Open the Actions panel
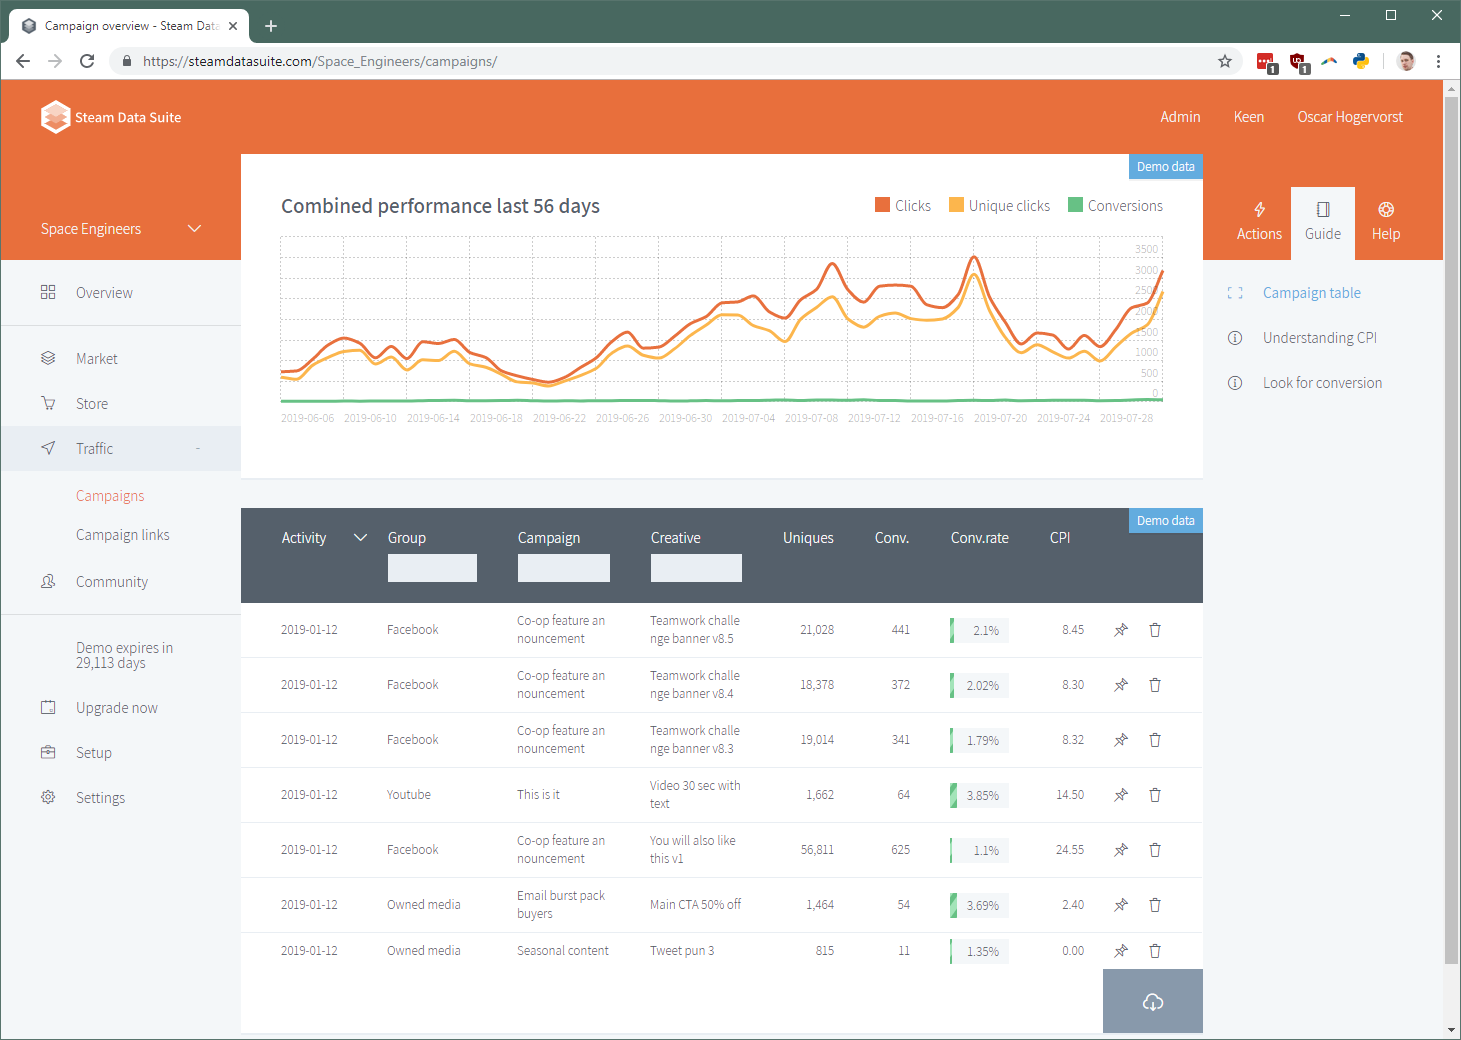Viewport: 1461px width, 1040px height. click(1258, 221)
